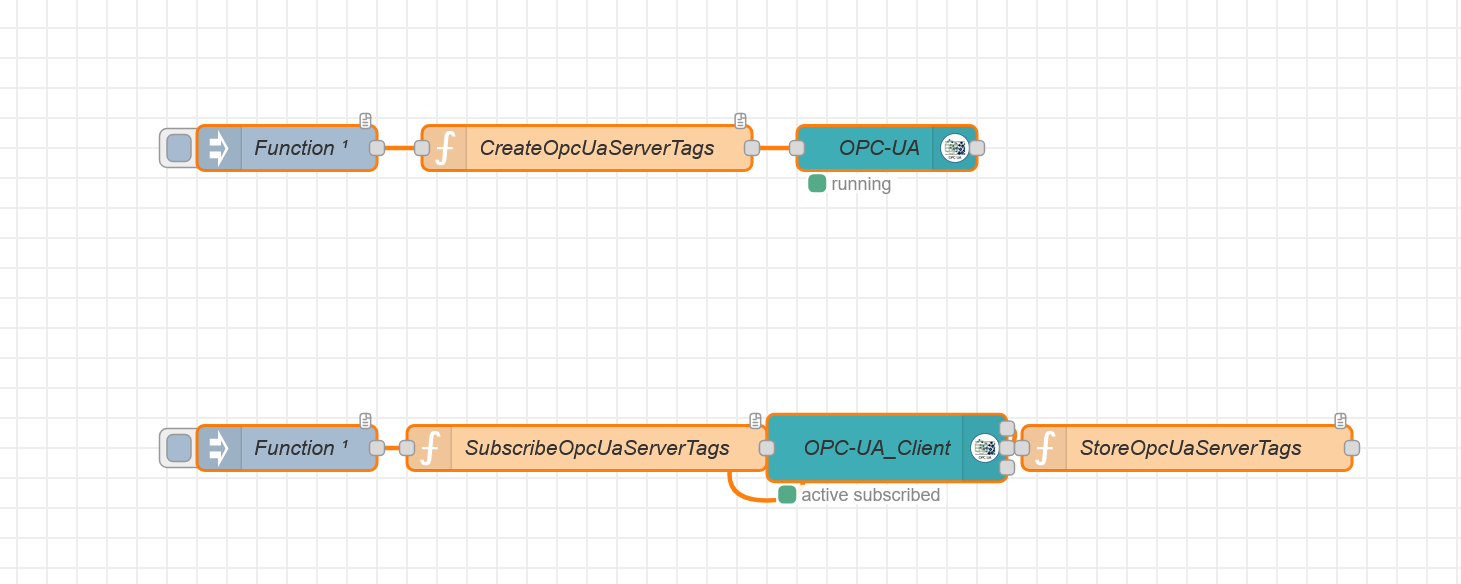
Task: Click the arrow icon on the top inject node
Action: (x=218, y=148)
